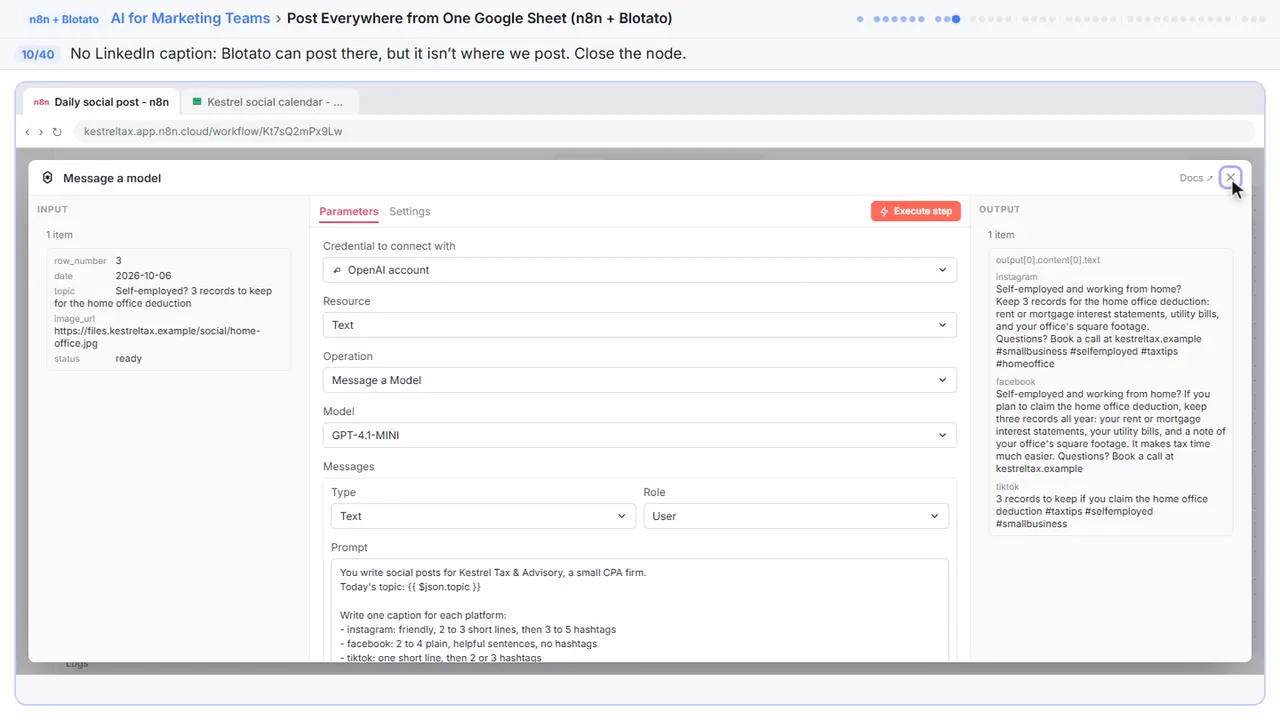The width and height of the screenshot is (1280, 720).
Task: Select the Parameters tab
Action: 349,212
